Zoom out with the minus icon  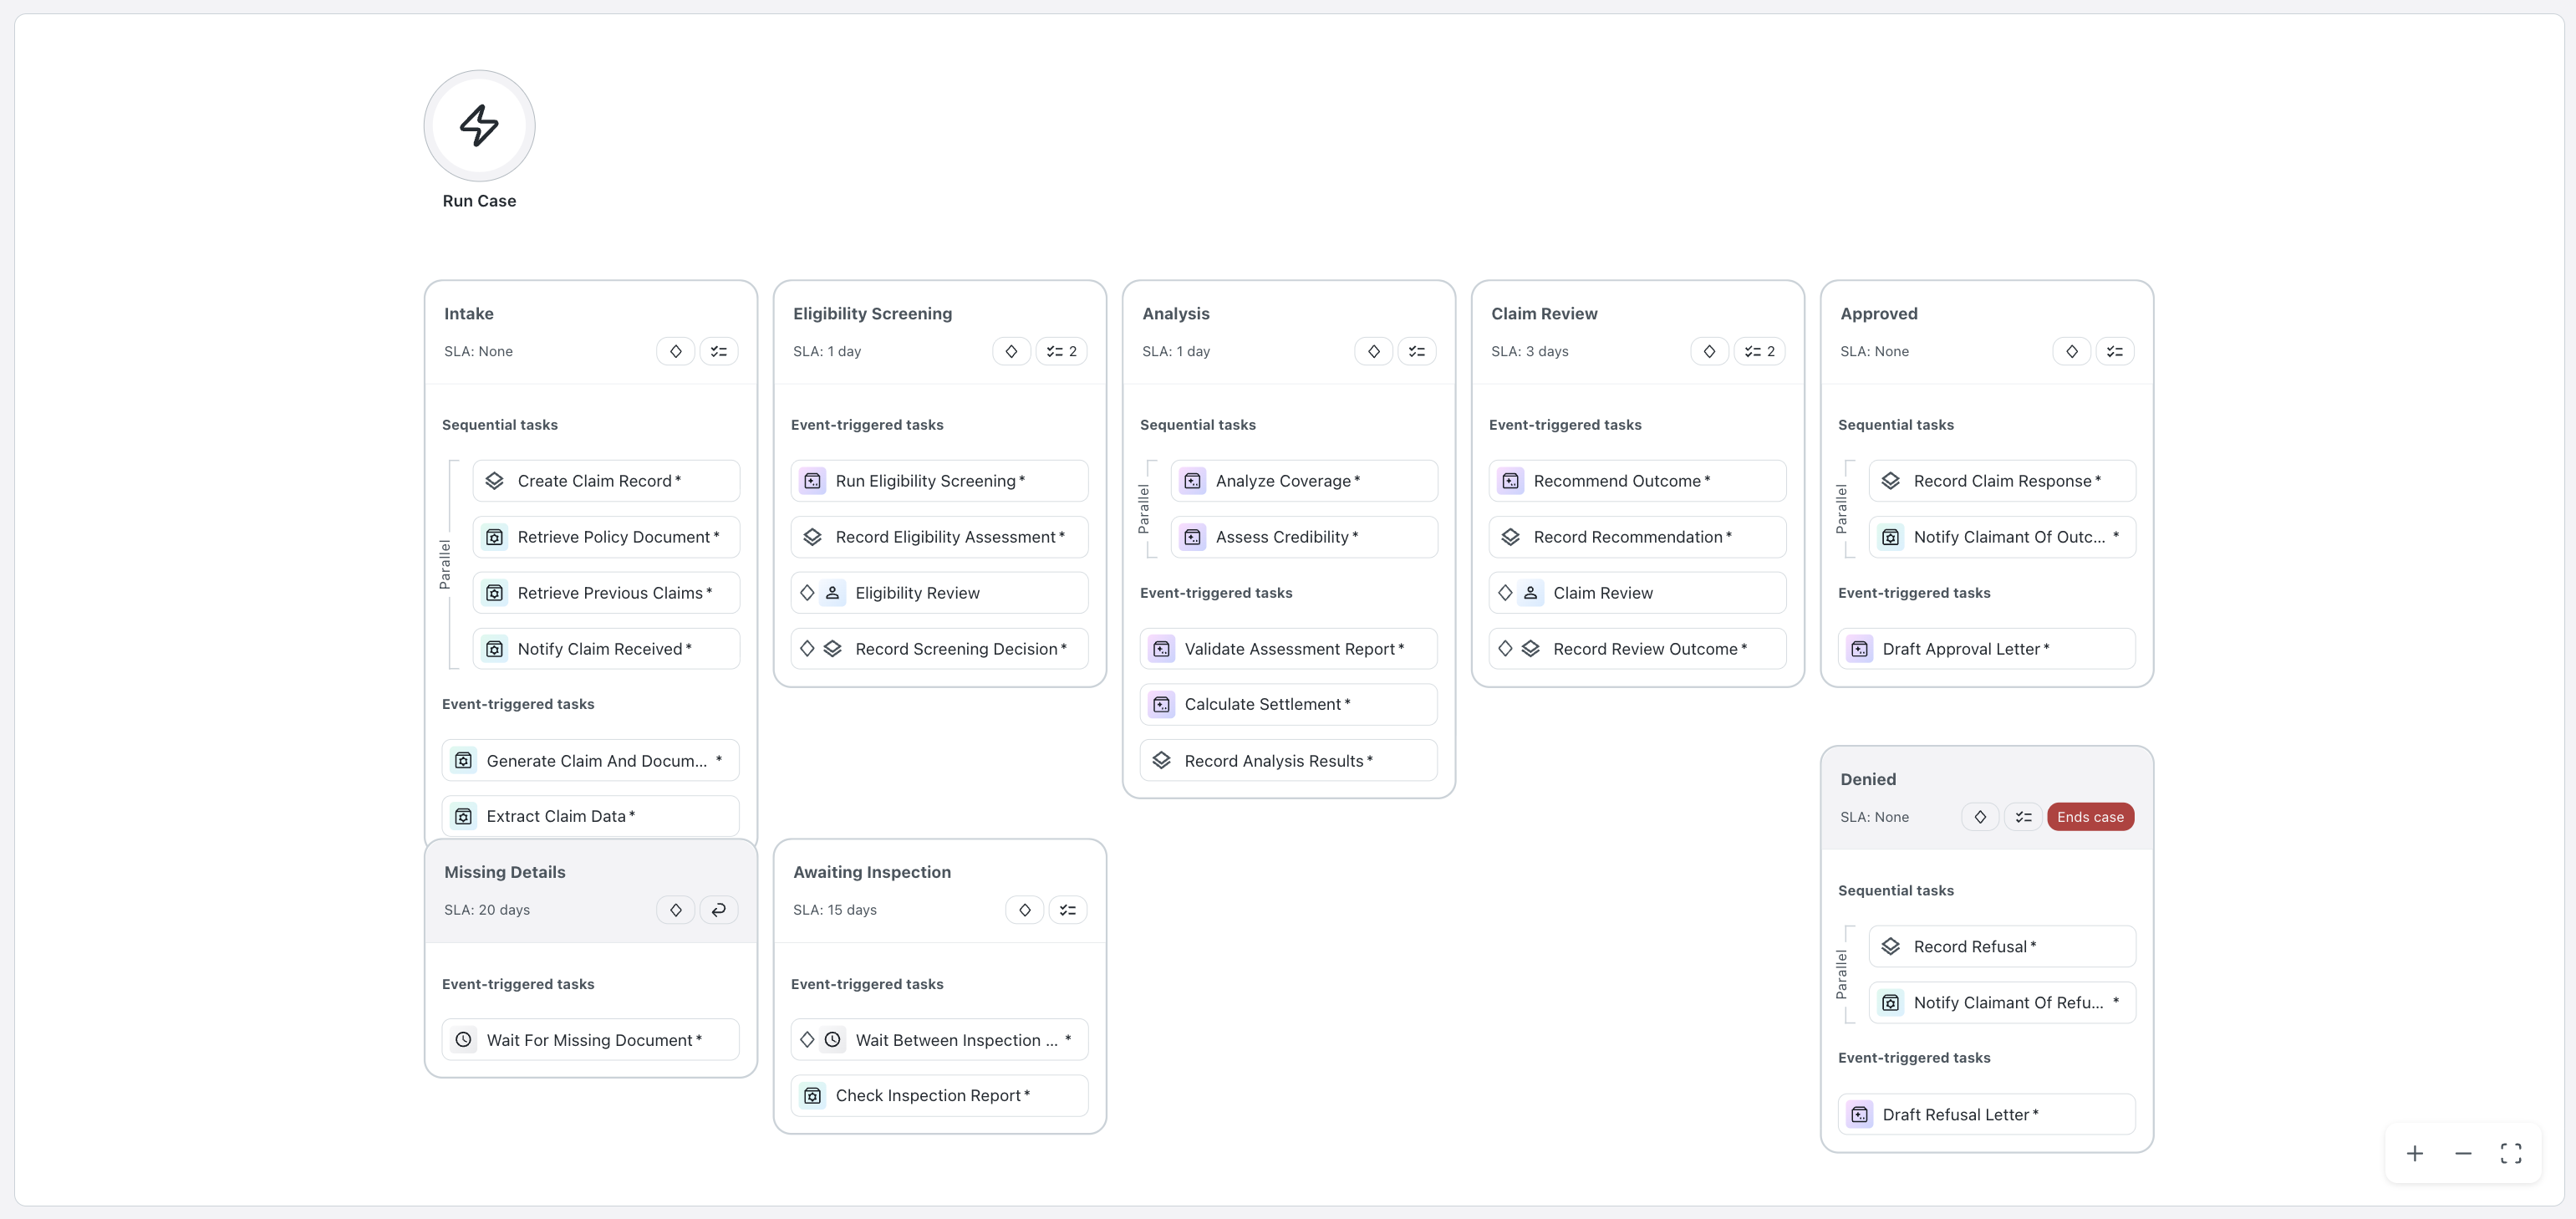(x=2463, y=1154)
